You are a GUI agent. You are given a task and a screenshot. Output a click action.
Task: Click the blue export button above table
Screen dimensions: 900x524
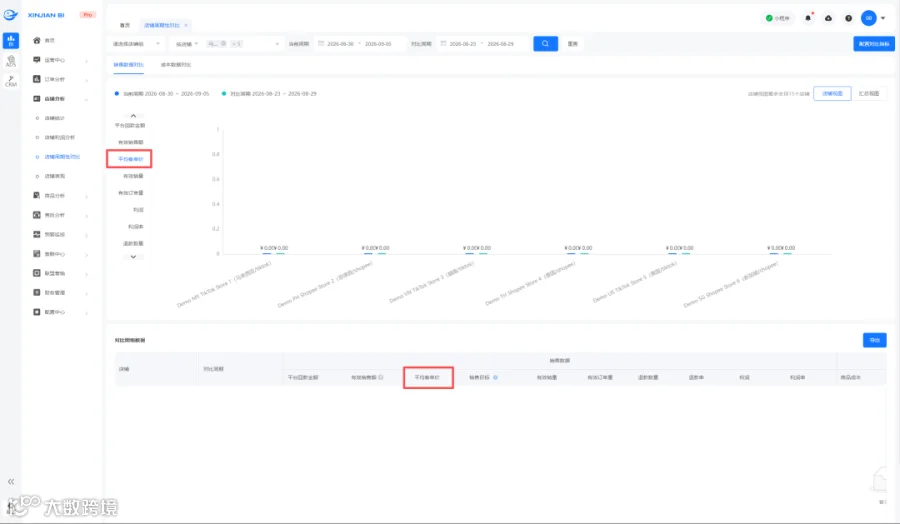(x=874, y=340)
